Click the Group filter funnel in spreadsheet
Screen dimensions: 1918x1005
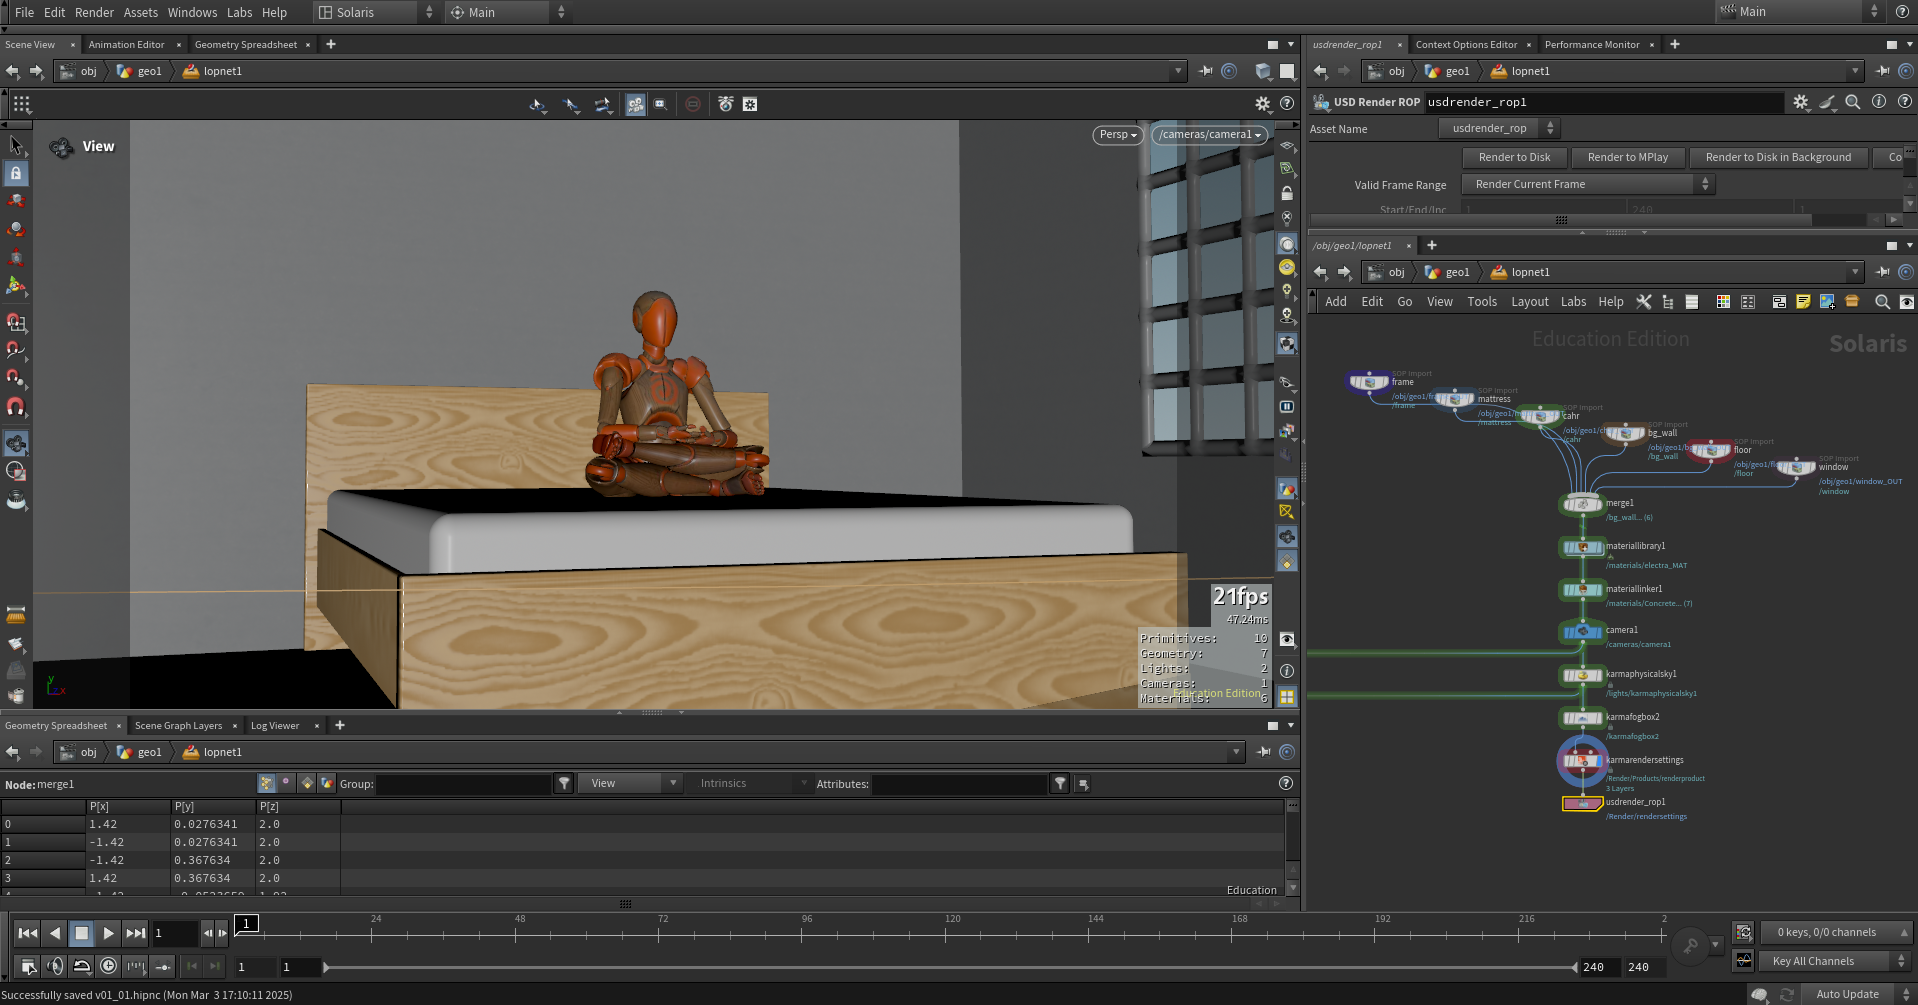coord(565,784)
